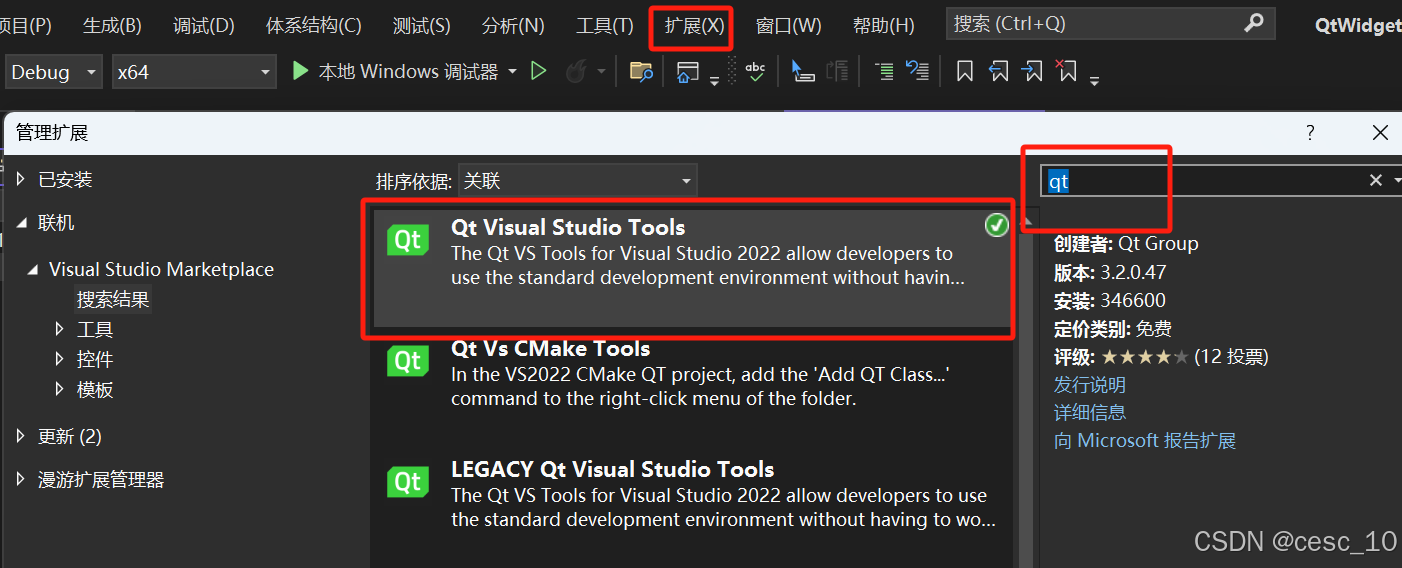Viewport: 1402px width, 568px height.
Task: Open the find in files folder icon
Action: [x=641, y=71]
